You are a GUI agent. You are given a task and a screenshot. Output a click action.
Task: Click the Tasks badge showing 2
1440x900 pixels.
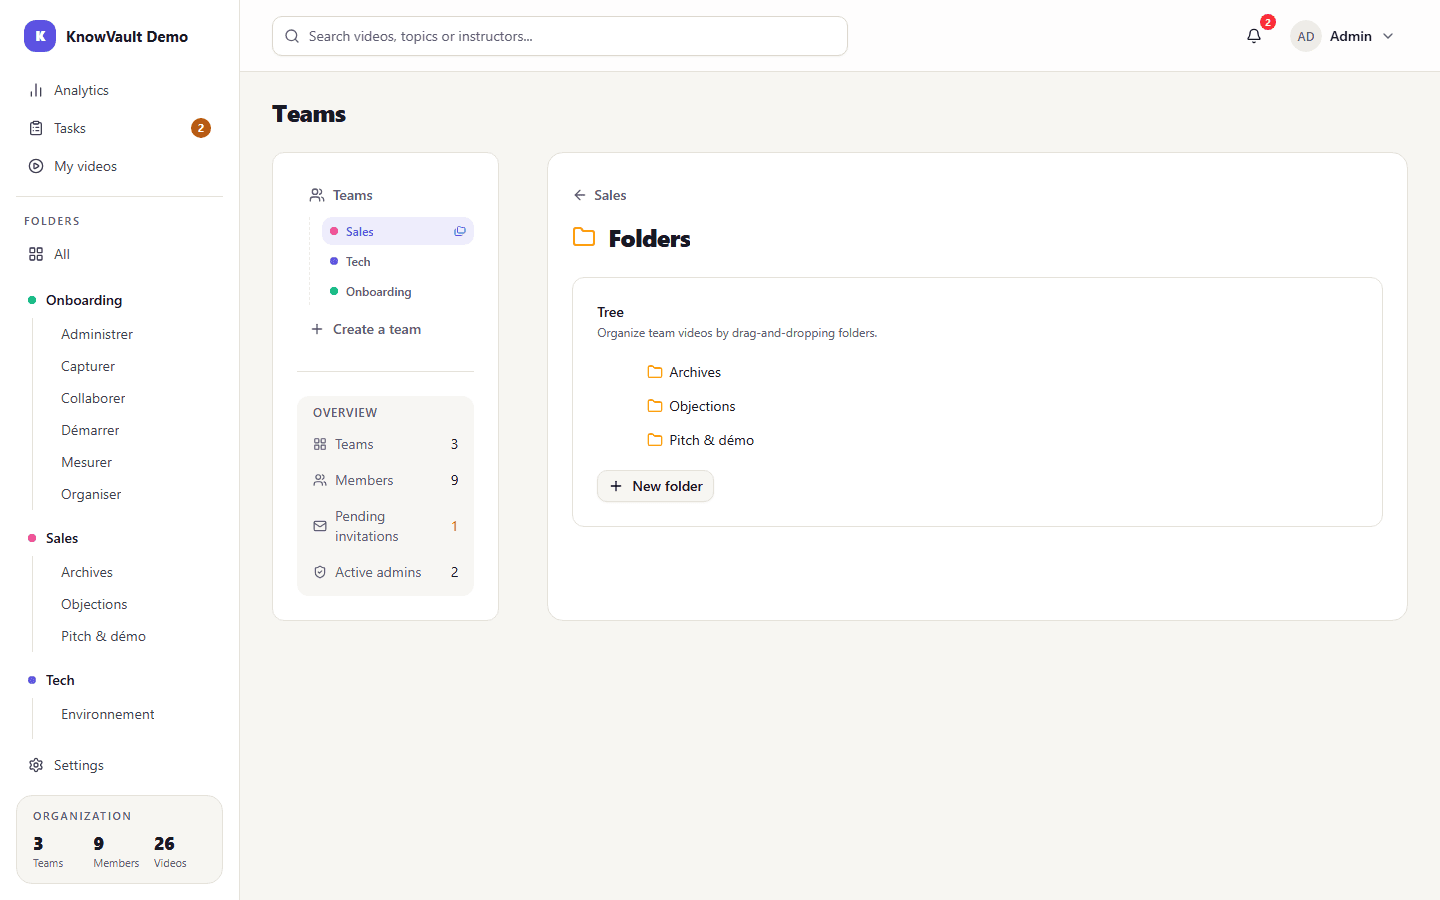tap(201, 128)
